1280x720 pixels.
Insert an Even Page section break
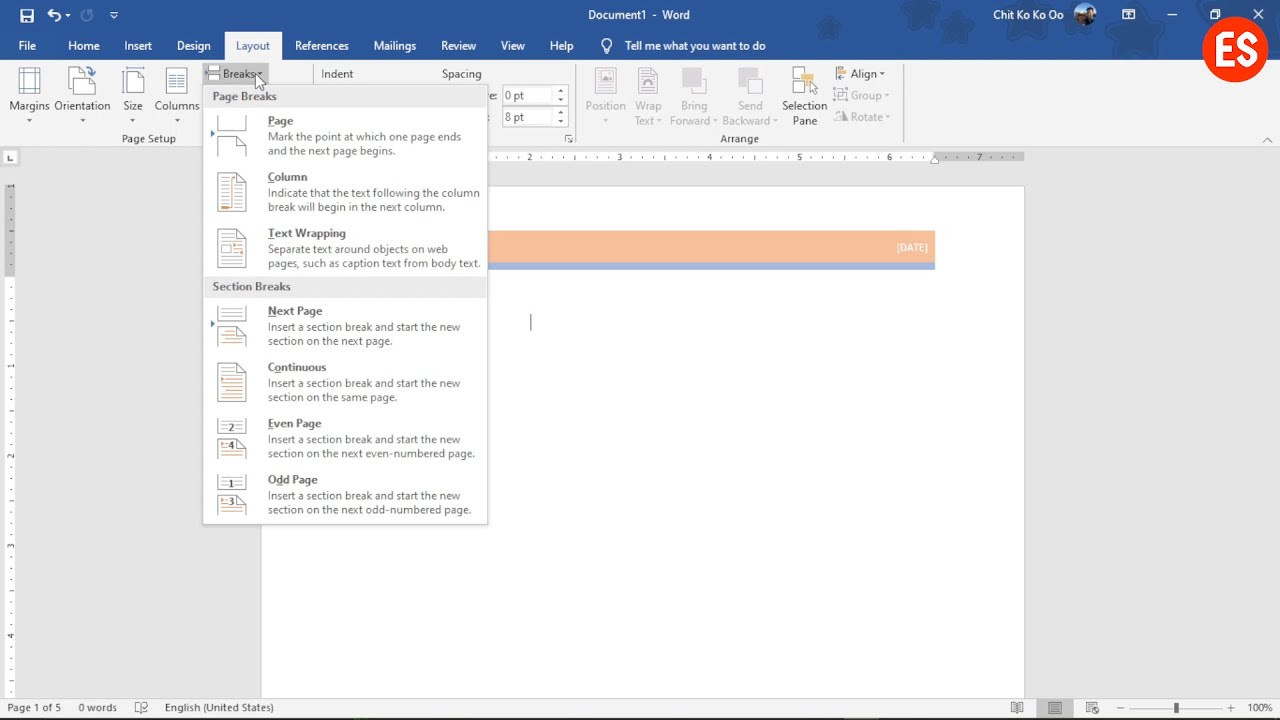[x=345, y=438]
